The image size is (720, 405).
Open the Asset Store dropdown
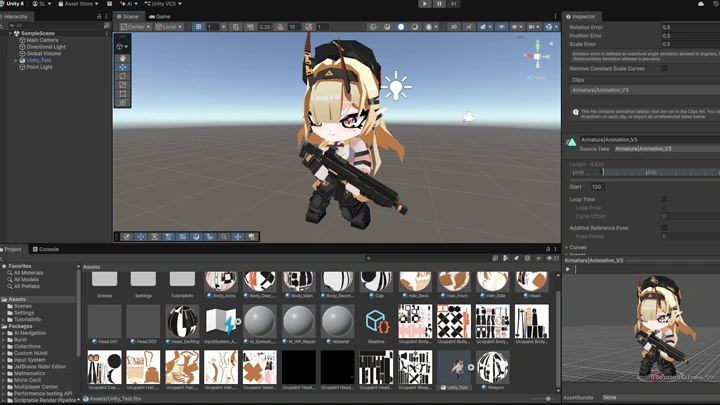point(78,4)
